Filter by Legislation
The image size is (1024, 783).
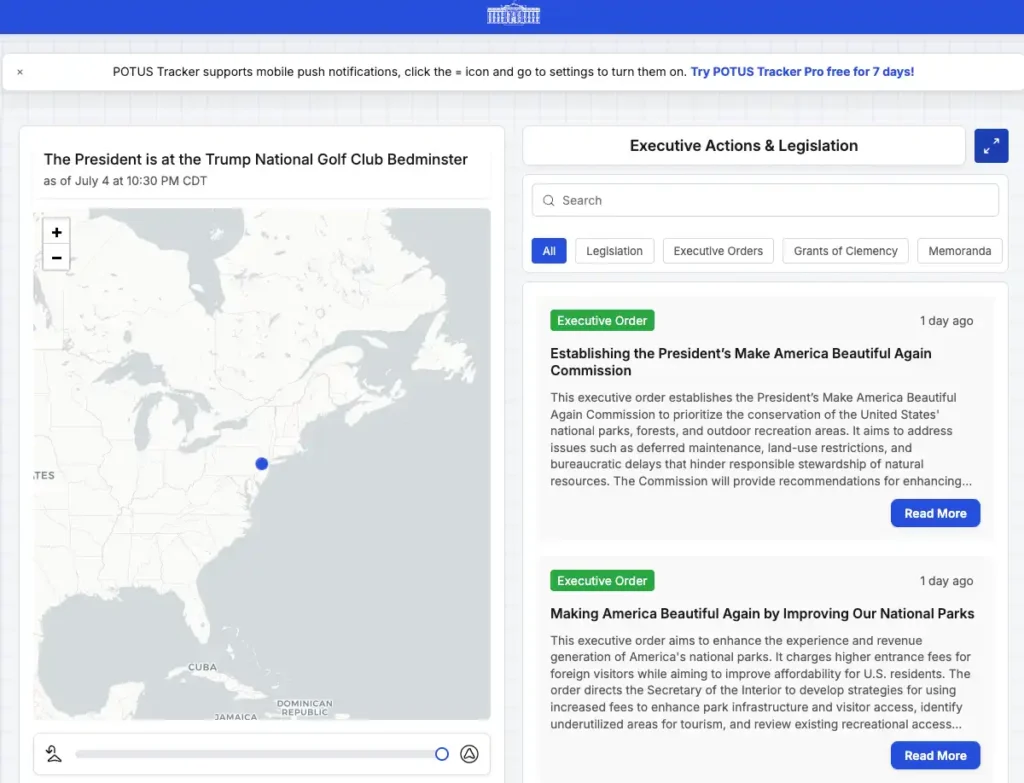[x=614, y=251]
